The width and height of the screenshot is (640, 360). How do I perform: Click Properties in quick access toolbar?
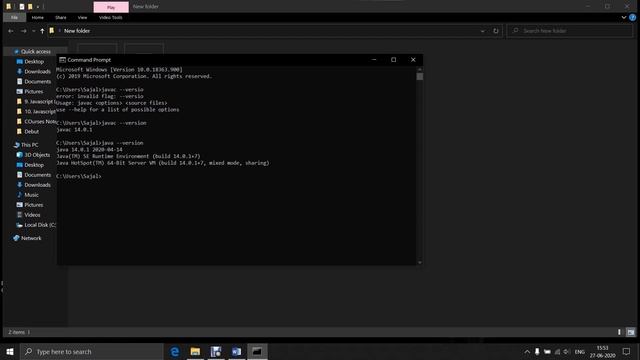(x=22, y=7)
